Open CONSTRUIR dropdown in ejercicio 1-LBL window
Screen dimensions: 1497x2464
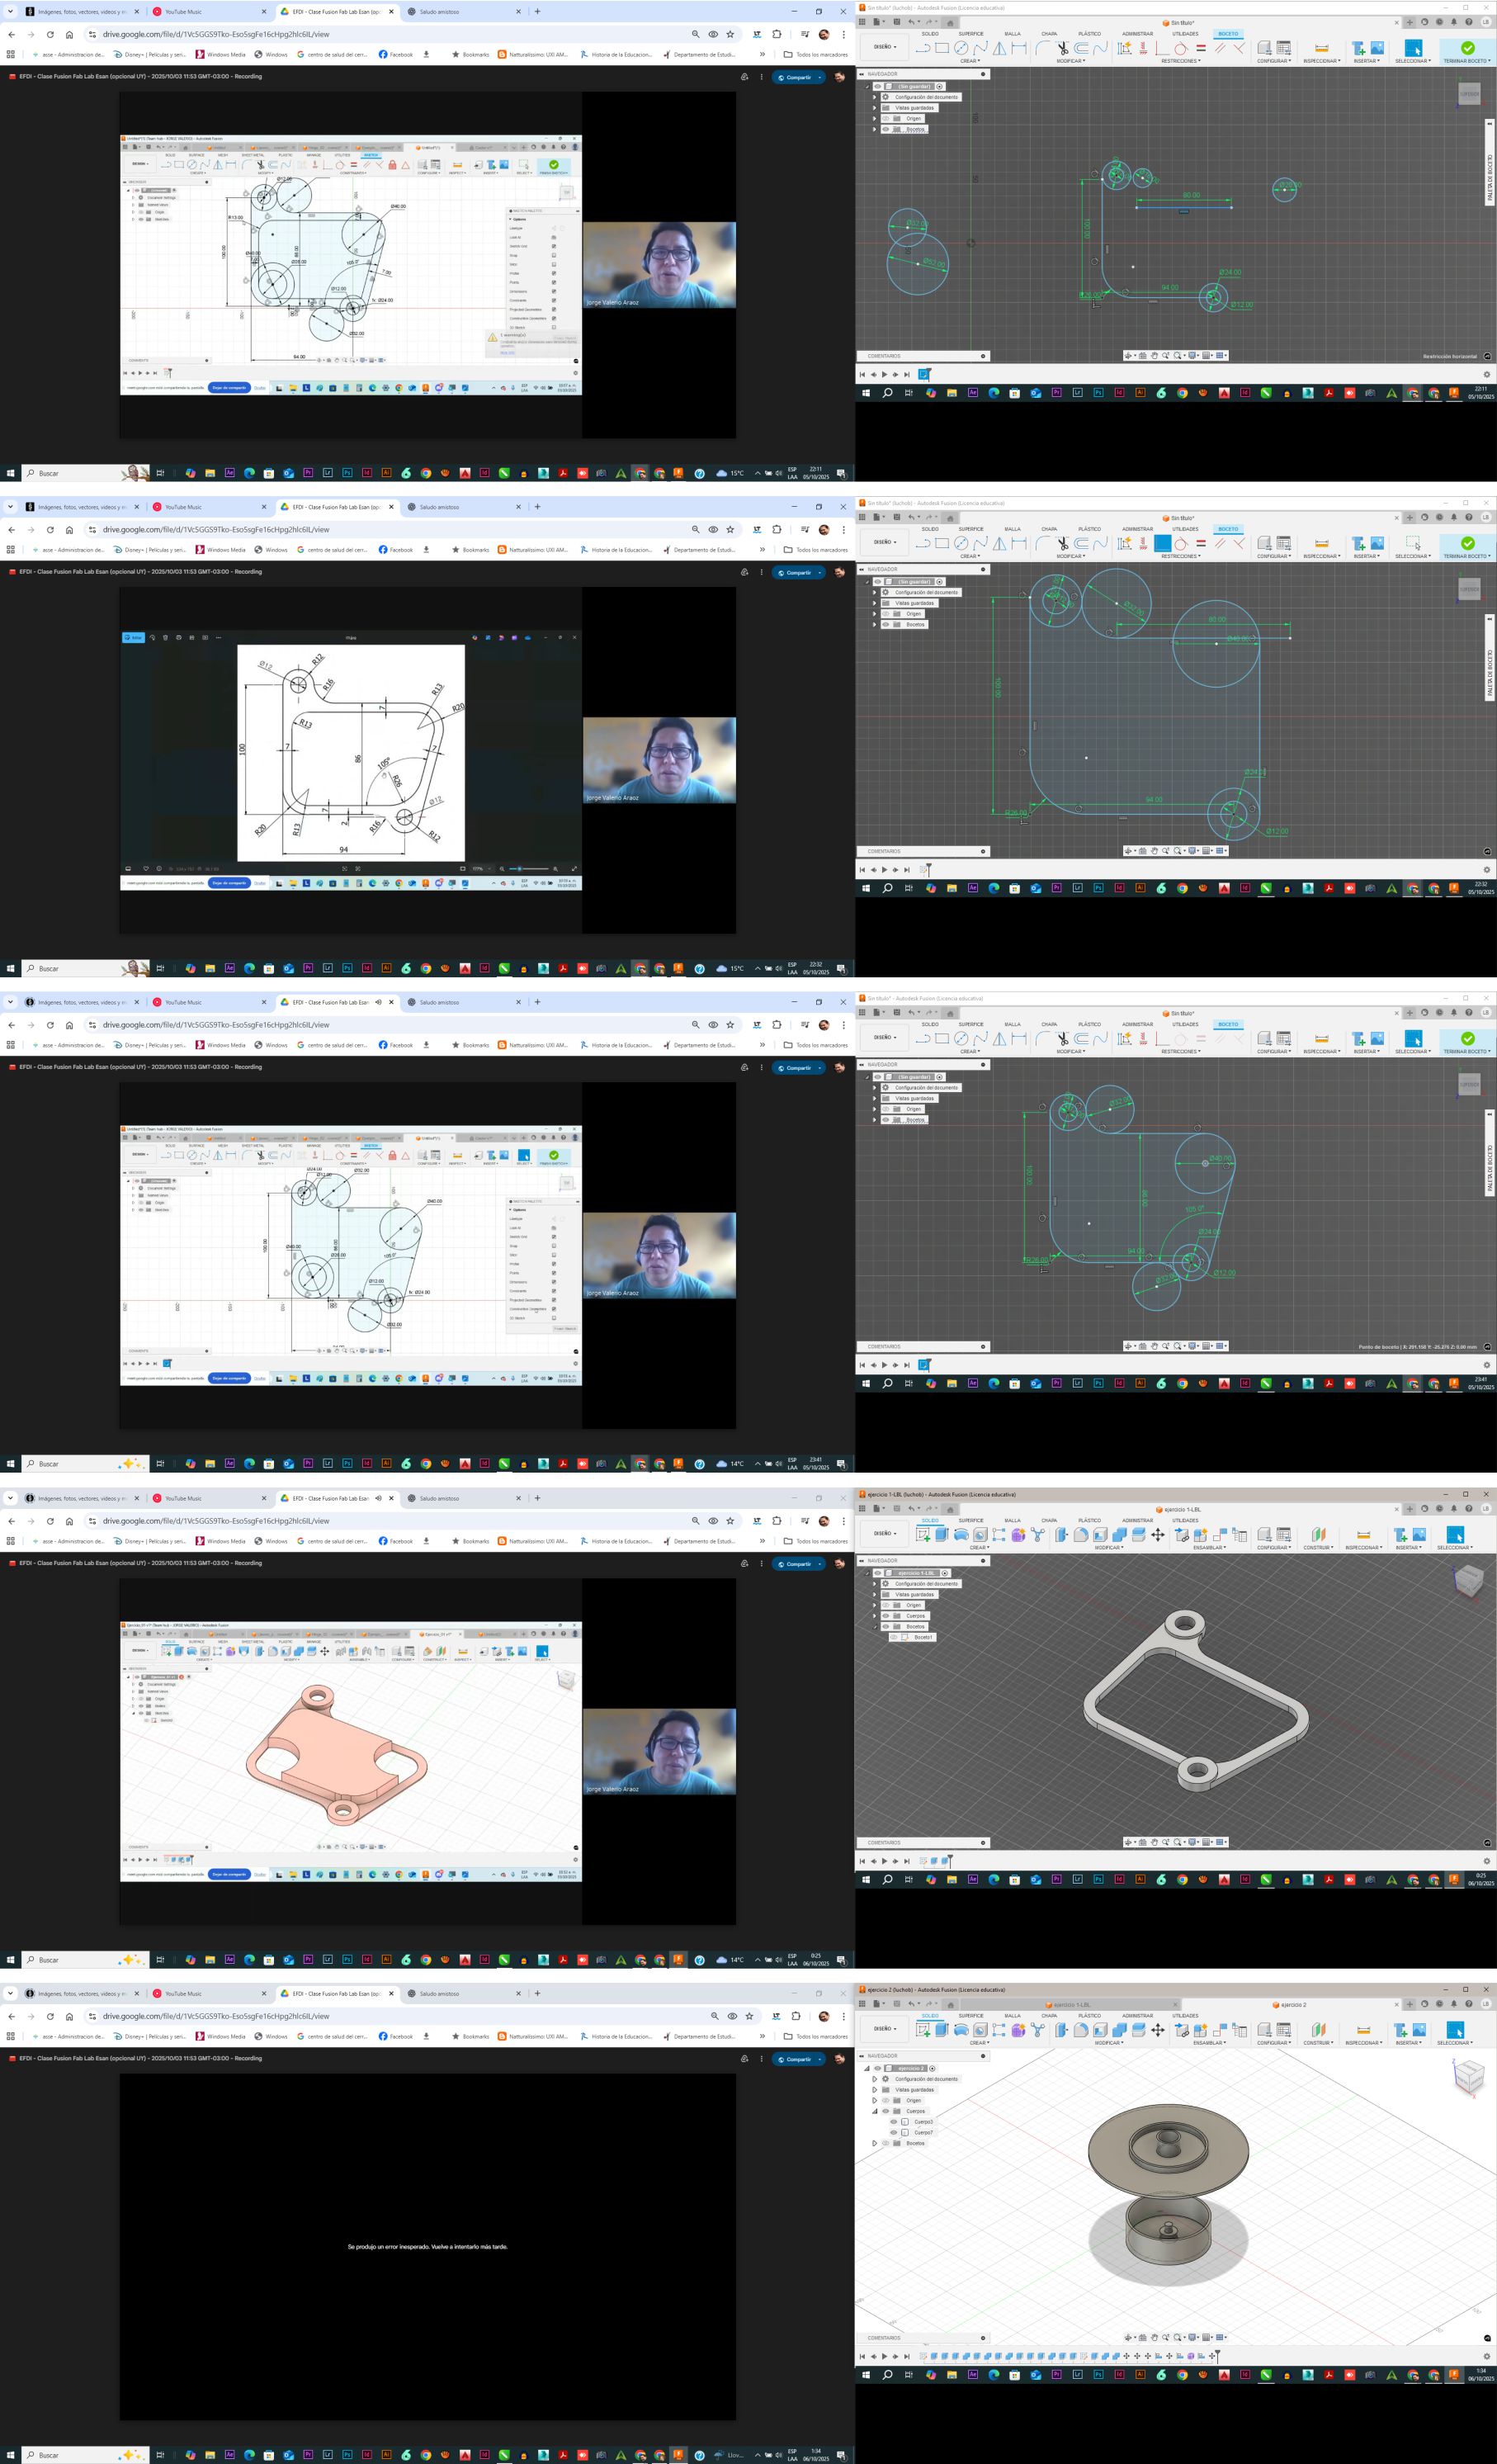1317,1547
